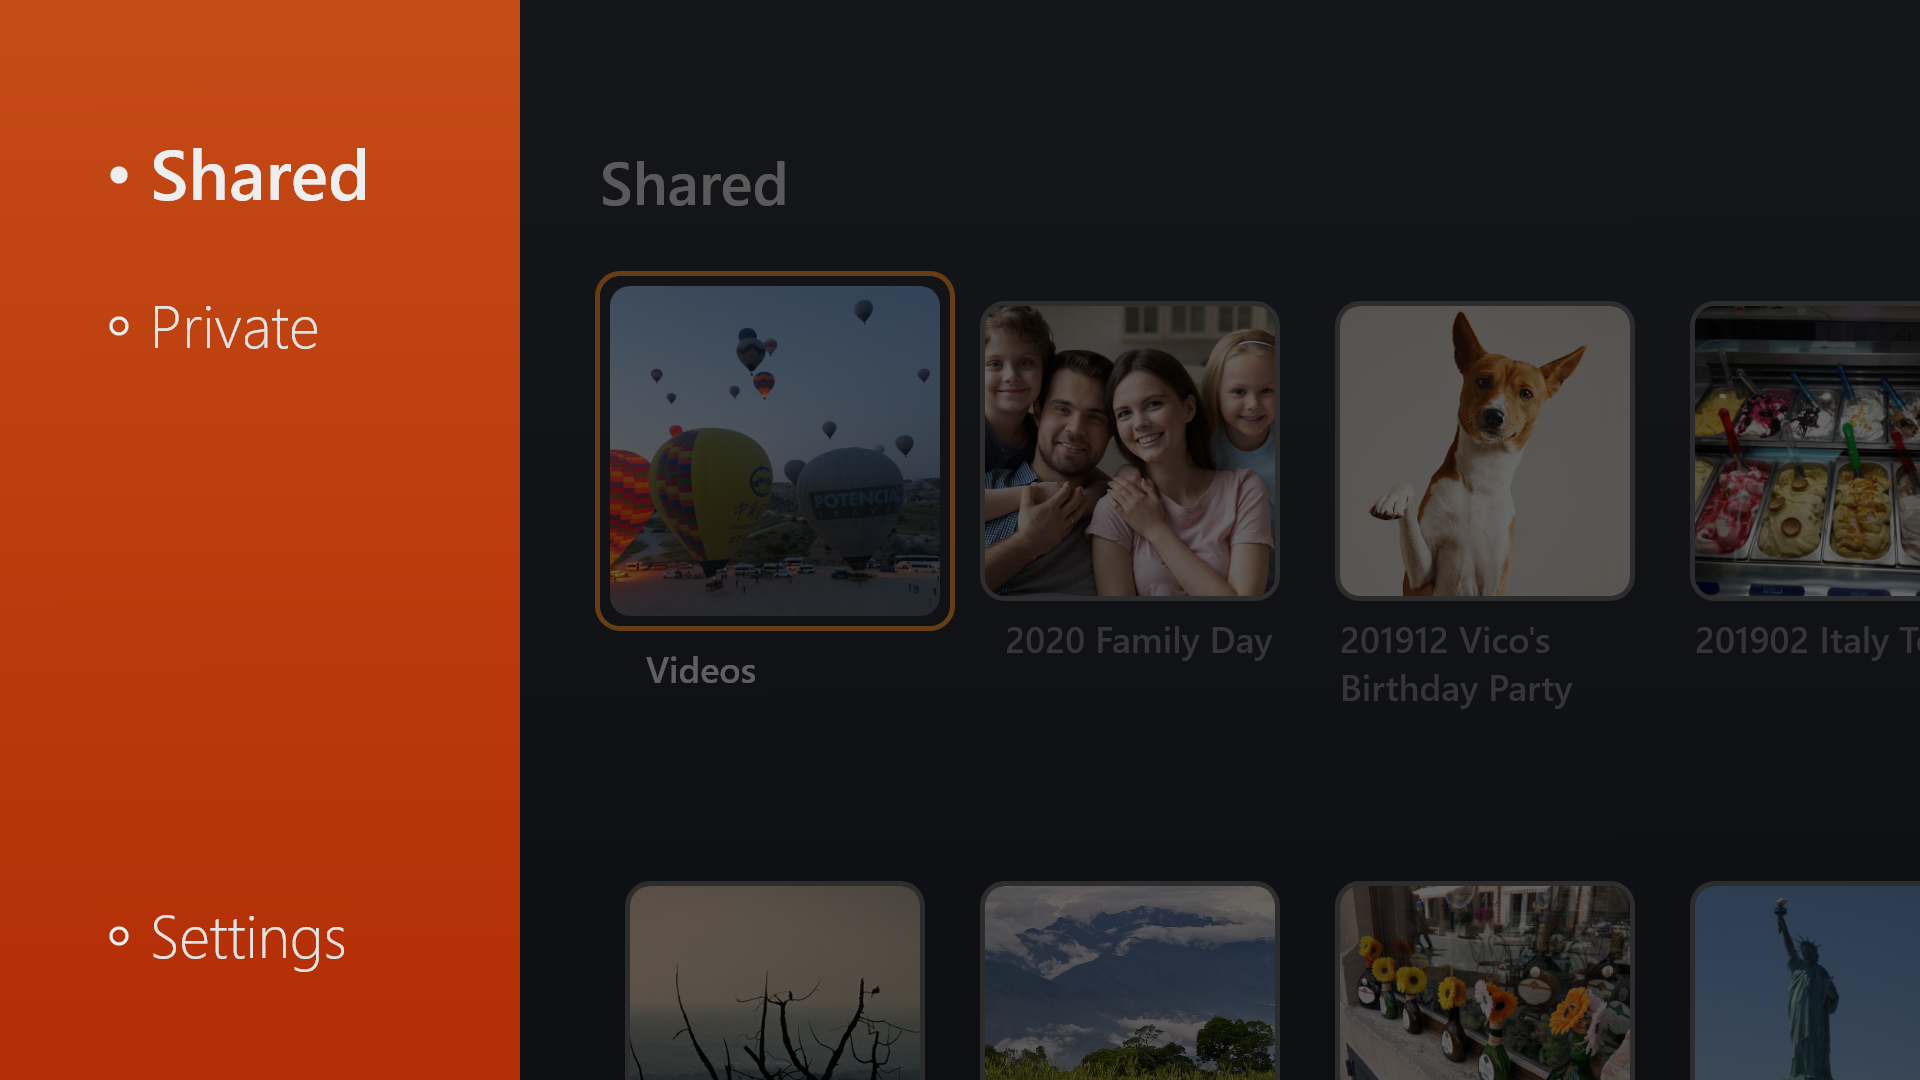Click the Videos label

pos(701,671)
